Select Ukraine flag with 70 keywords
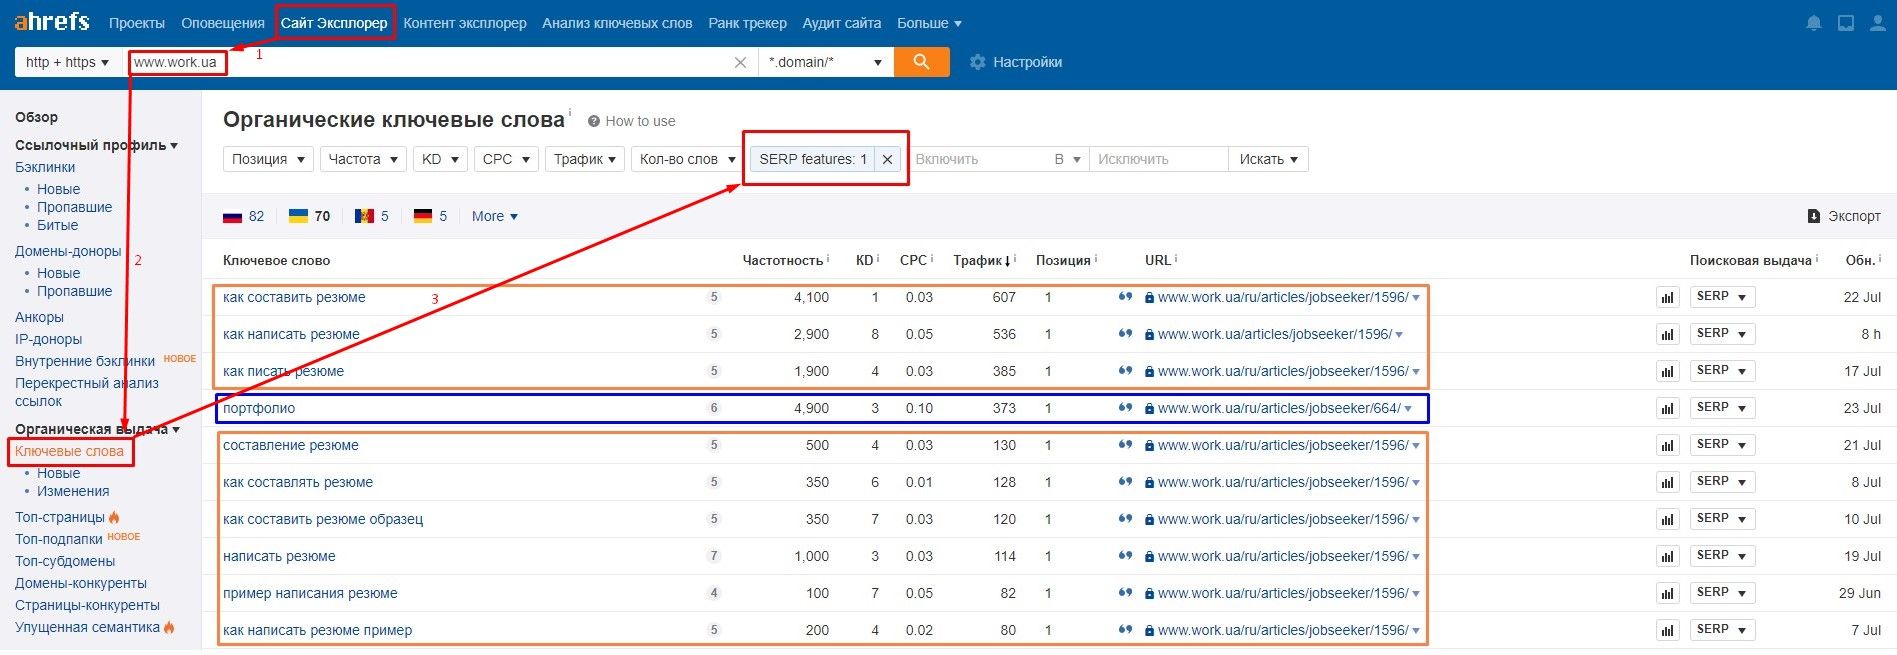This screenshot has width=1897, height=655. point(309,216)
